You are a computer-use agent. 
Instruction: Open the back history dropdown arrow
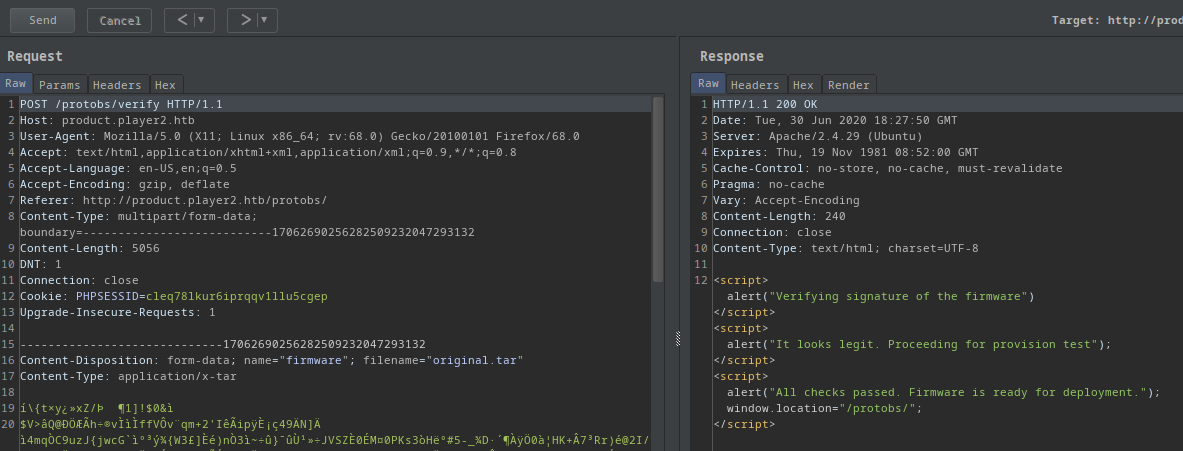(x=203, y=20)
